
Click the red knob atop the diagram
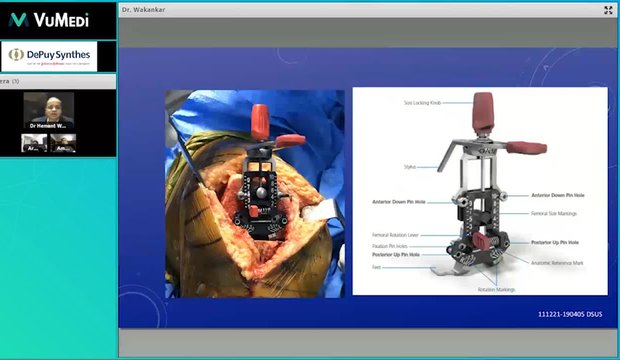point(483,112)
